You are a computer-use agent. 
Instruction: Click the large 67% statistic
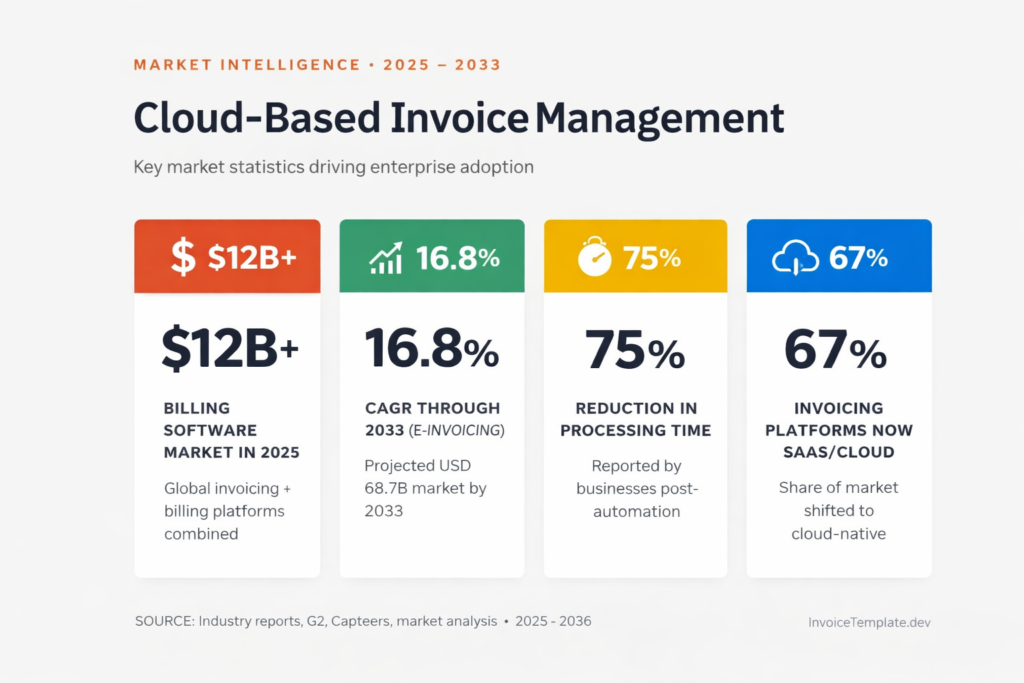coord(838,350)
